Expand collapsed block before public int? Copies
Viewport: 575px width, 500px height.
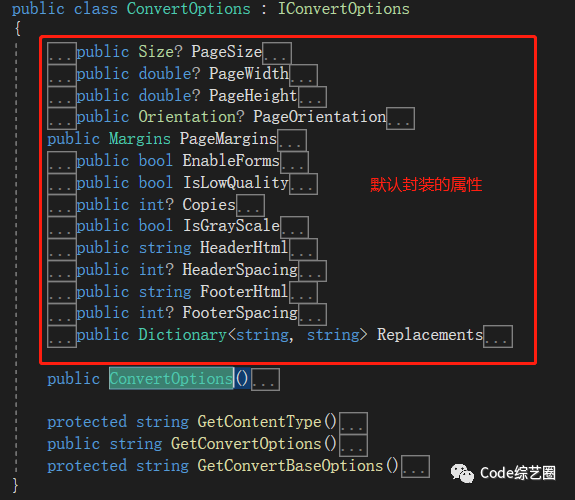point(62,206)
